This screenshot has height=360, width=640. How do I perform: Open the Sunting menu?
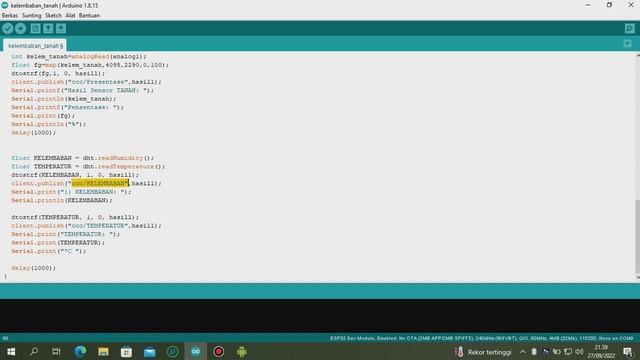click(31, 16)
